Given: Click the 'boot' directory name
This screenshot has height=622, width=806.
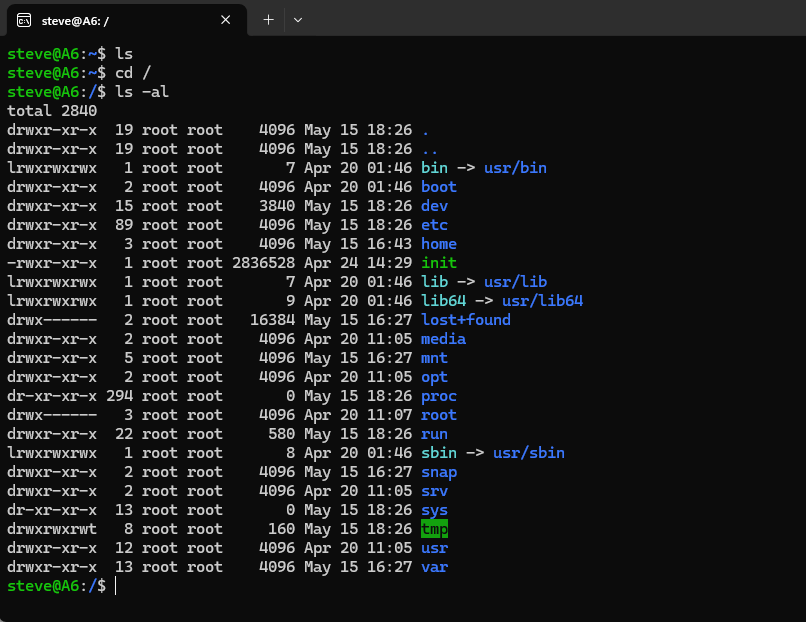Looking at the screenshot, I should [438, 187].
